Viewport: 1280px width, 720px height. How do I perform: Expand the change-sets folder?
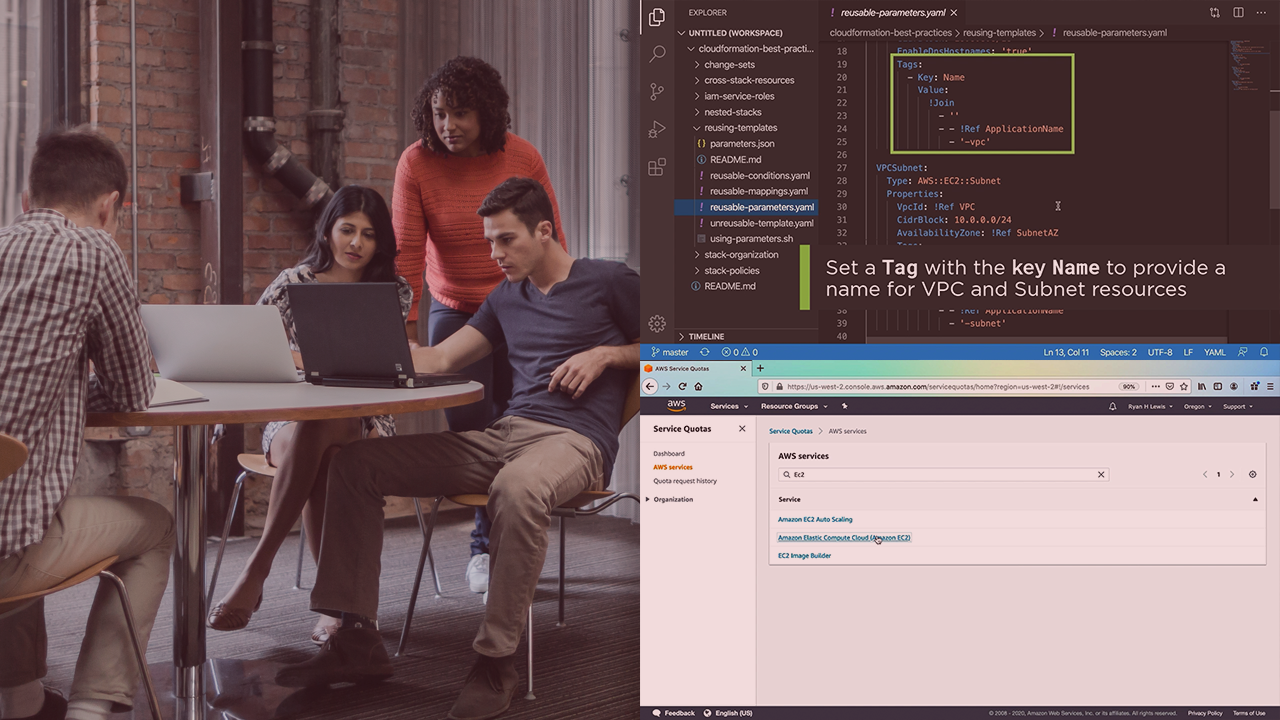click(729, 64)
